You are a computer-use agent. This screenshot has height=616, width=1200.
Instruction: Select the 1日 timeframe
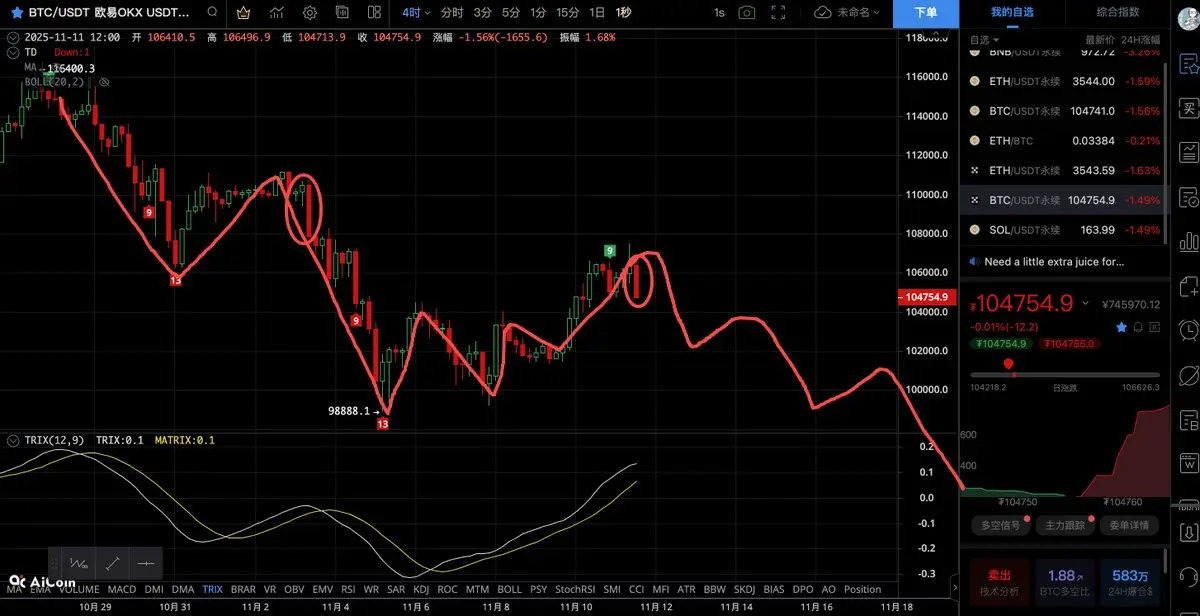597,13
